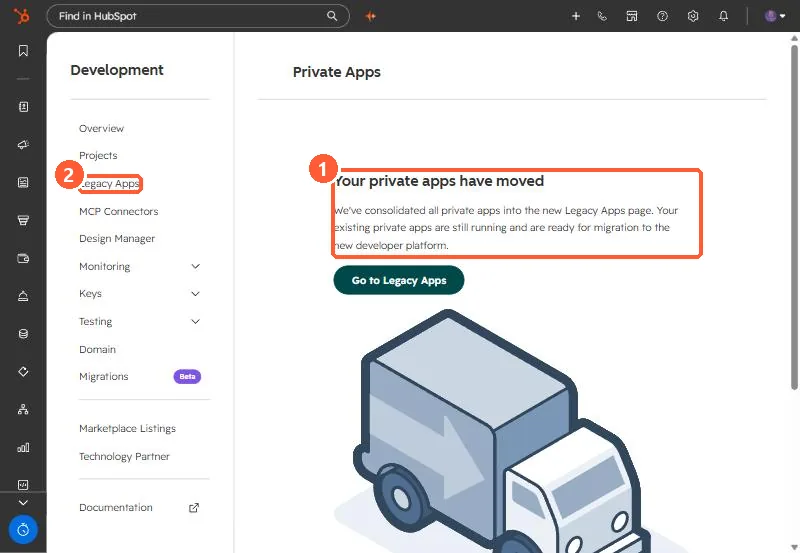The image size is (800, 553).
Task: Click the 'Private Apps' page heading
Action: click(x=337, y=72)
